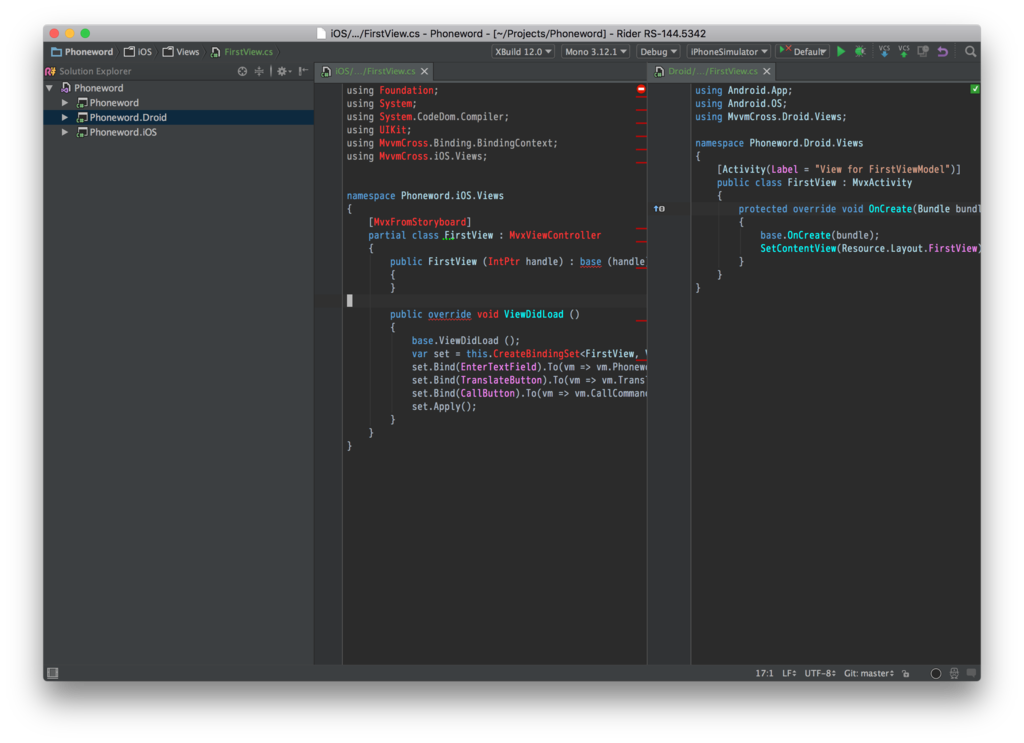
Task: Open the iPhoneSimulator platform dropdown
Action: click(729, 52)
